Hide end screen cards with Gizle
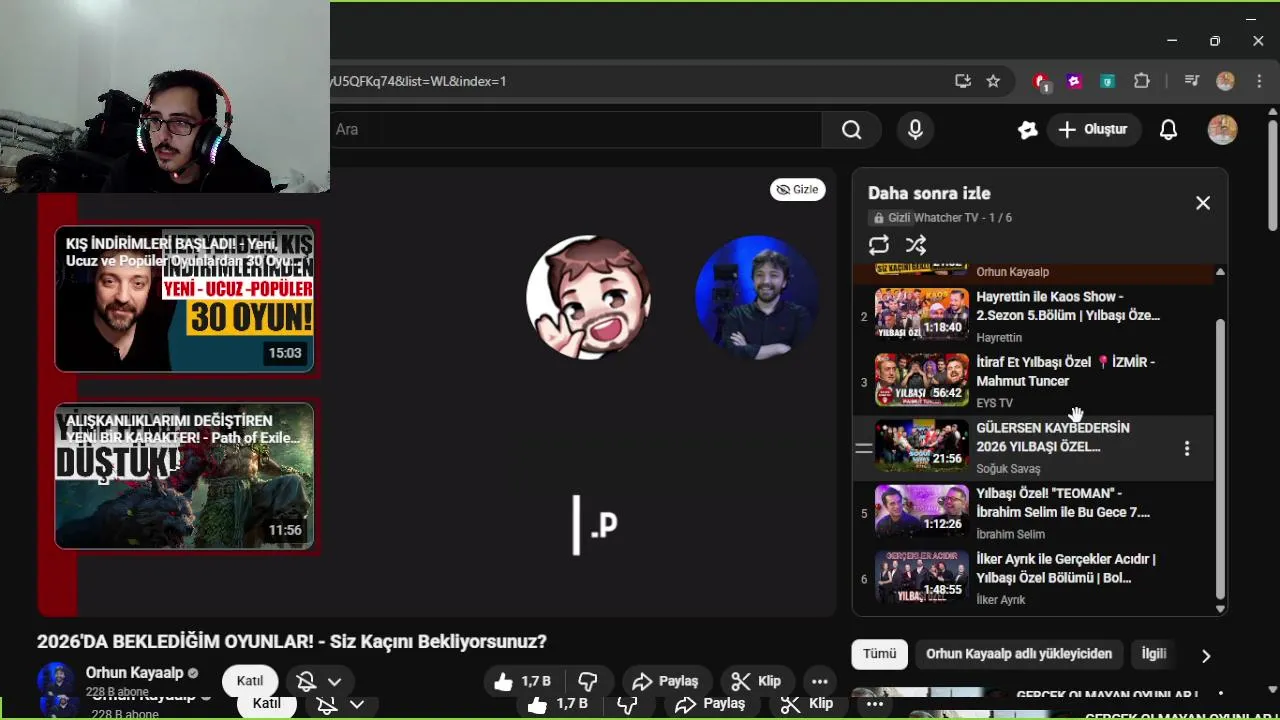 797,189
